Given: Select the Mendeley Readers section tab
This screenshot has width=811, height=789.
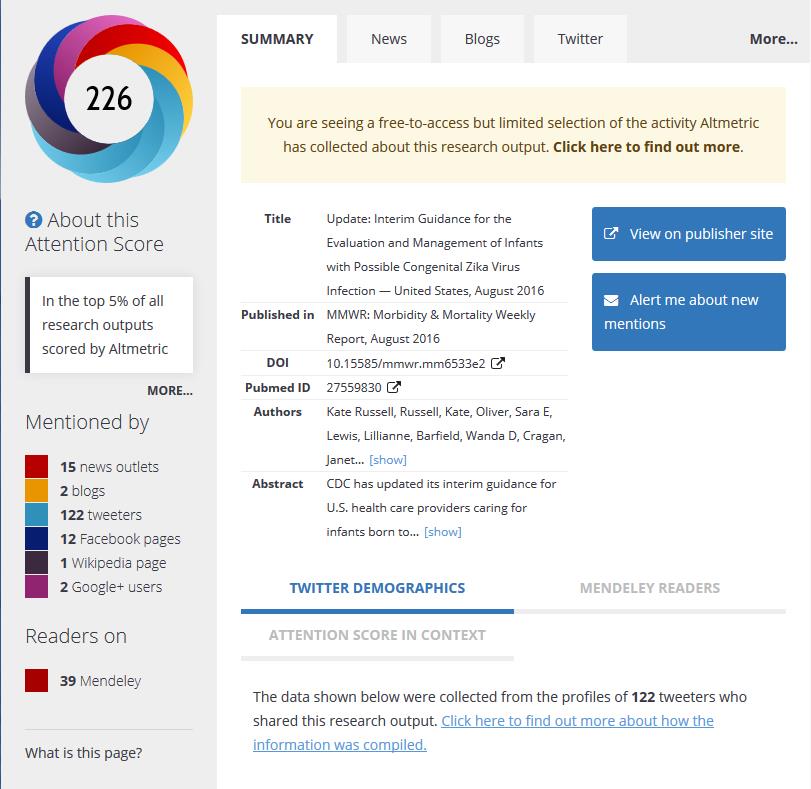Looking at the screenshot, I should coord(649,588).
